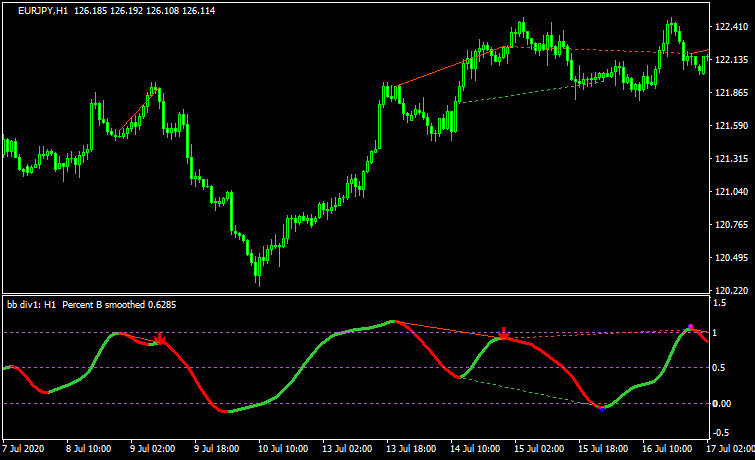Click the 0.00 indicator scale label
Screen dimensions: 755x460
click(722, 404)
